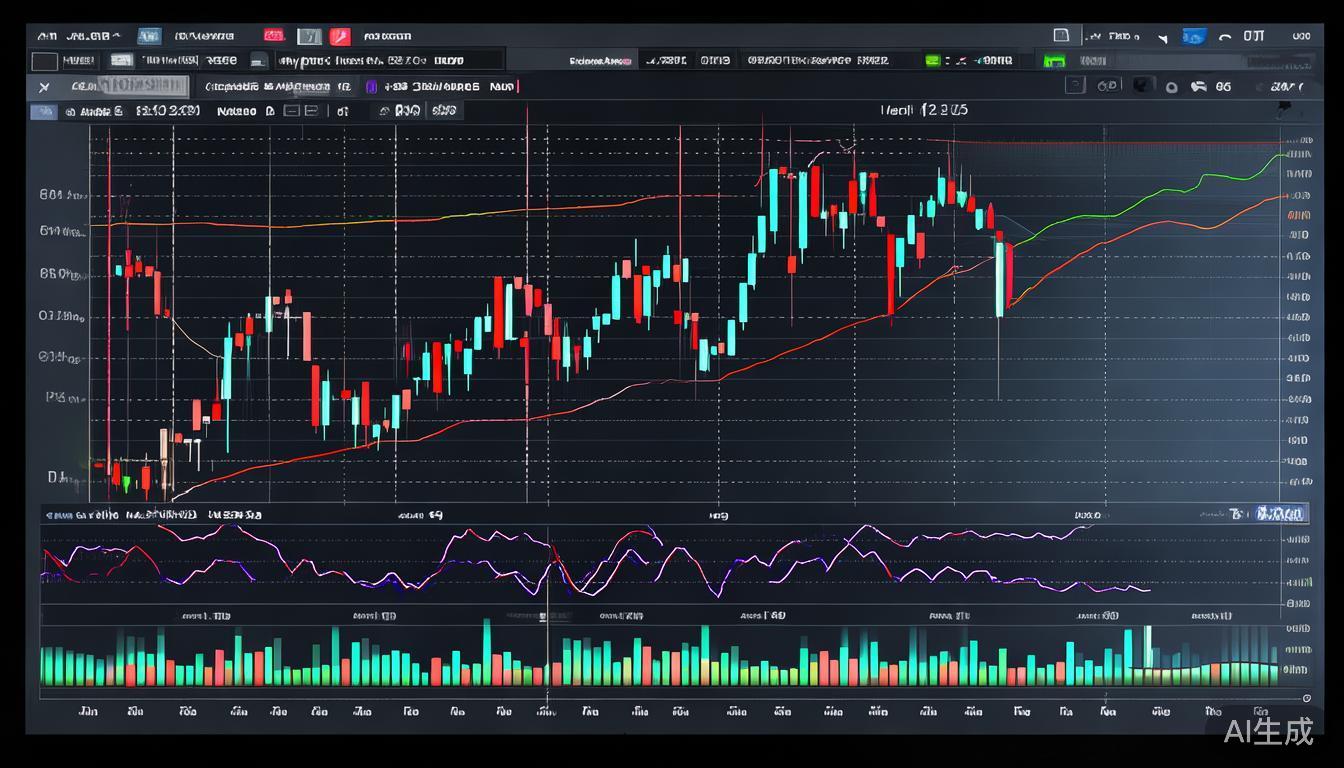The width and height of the screenshot is (1344, 768).
Task: Click the highlighted value label right of oscillator header
Action: [1280, 514]
